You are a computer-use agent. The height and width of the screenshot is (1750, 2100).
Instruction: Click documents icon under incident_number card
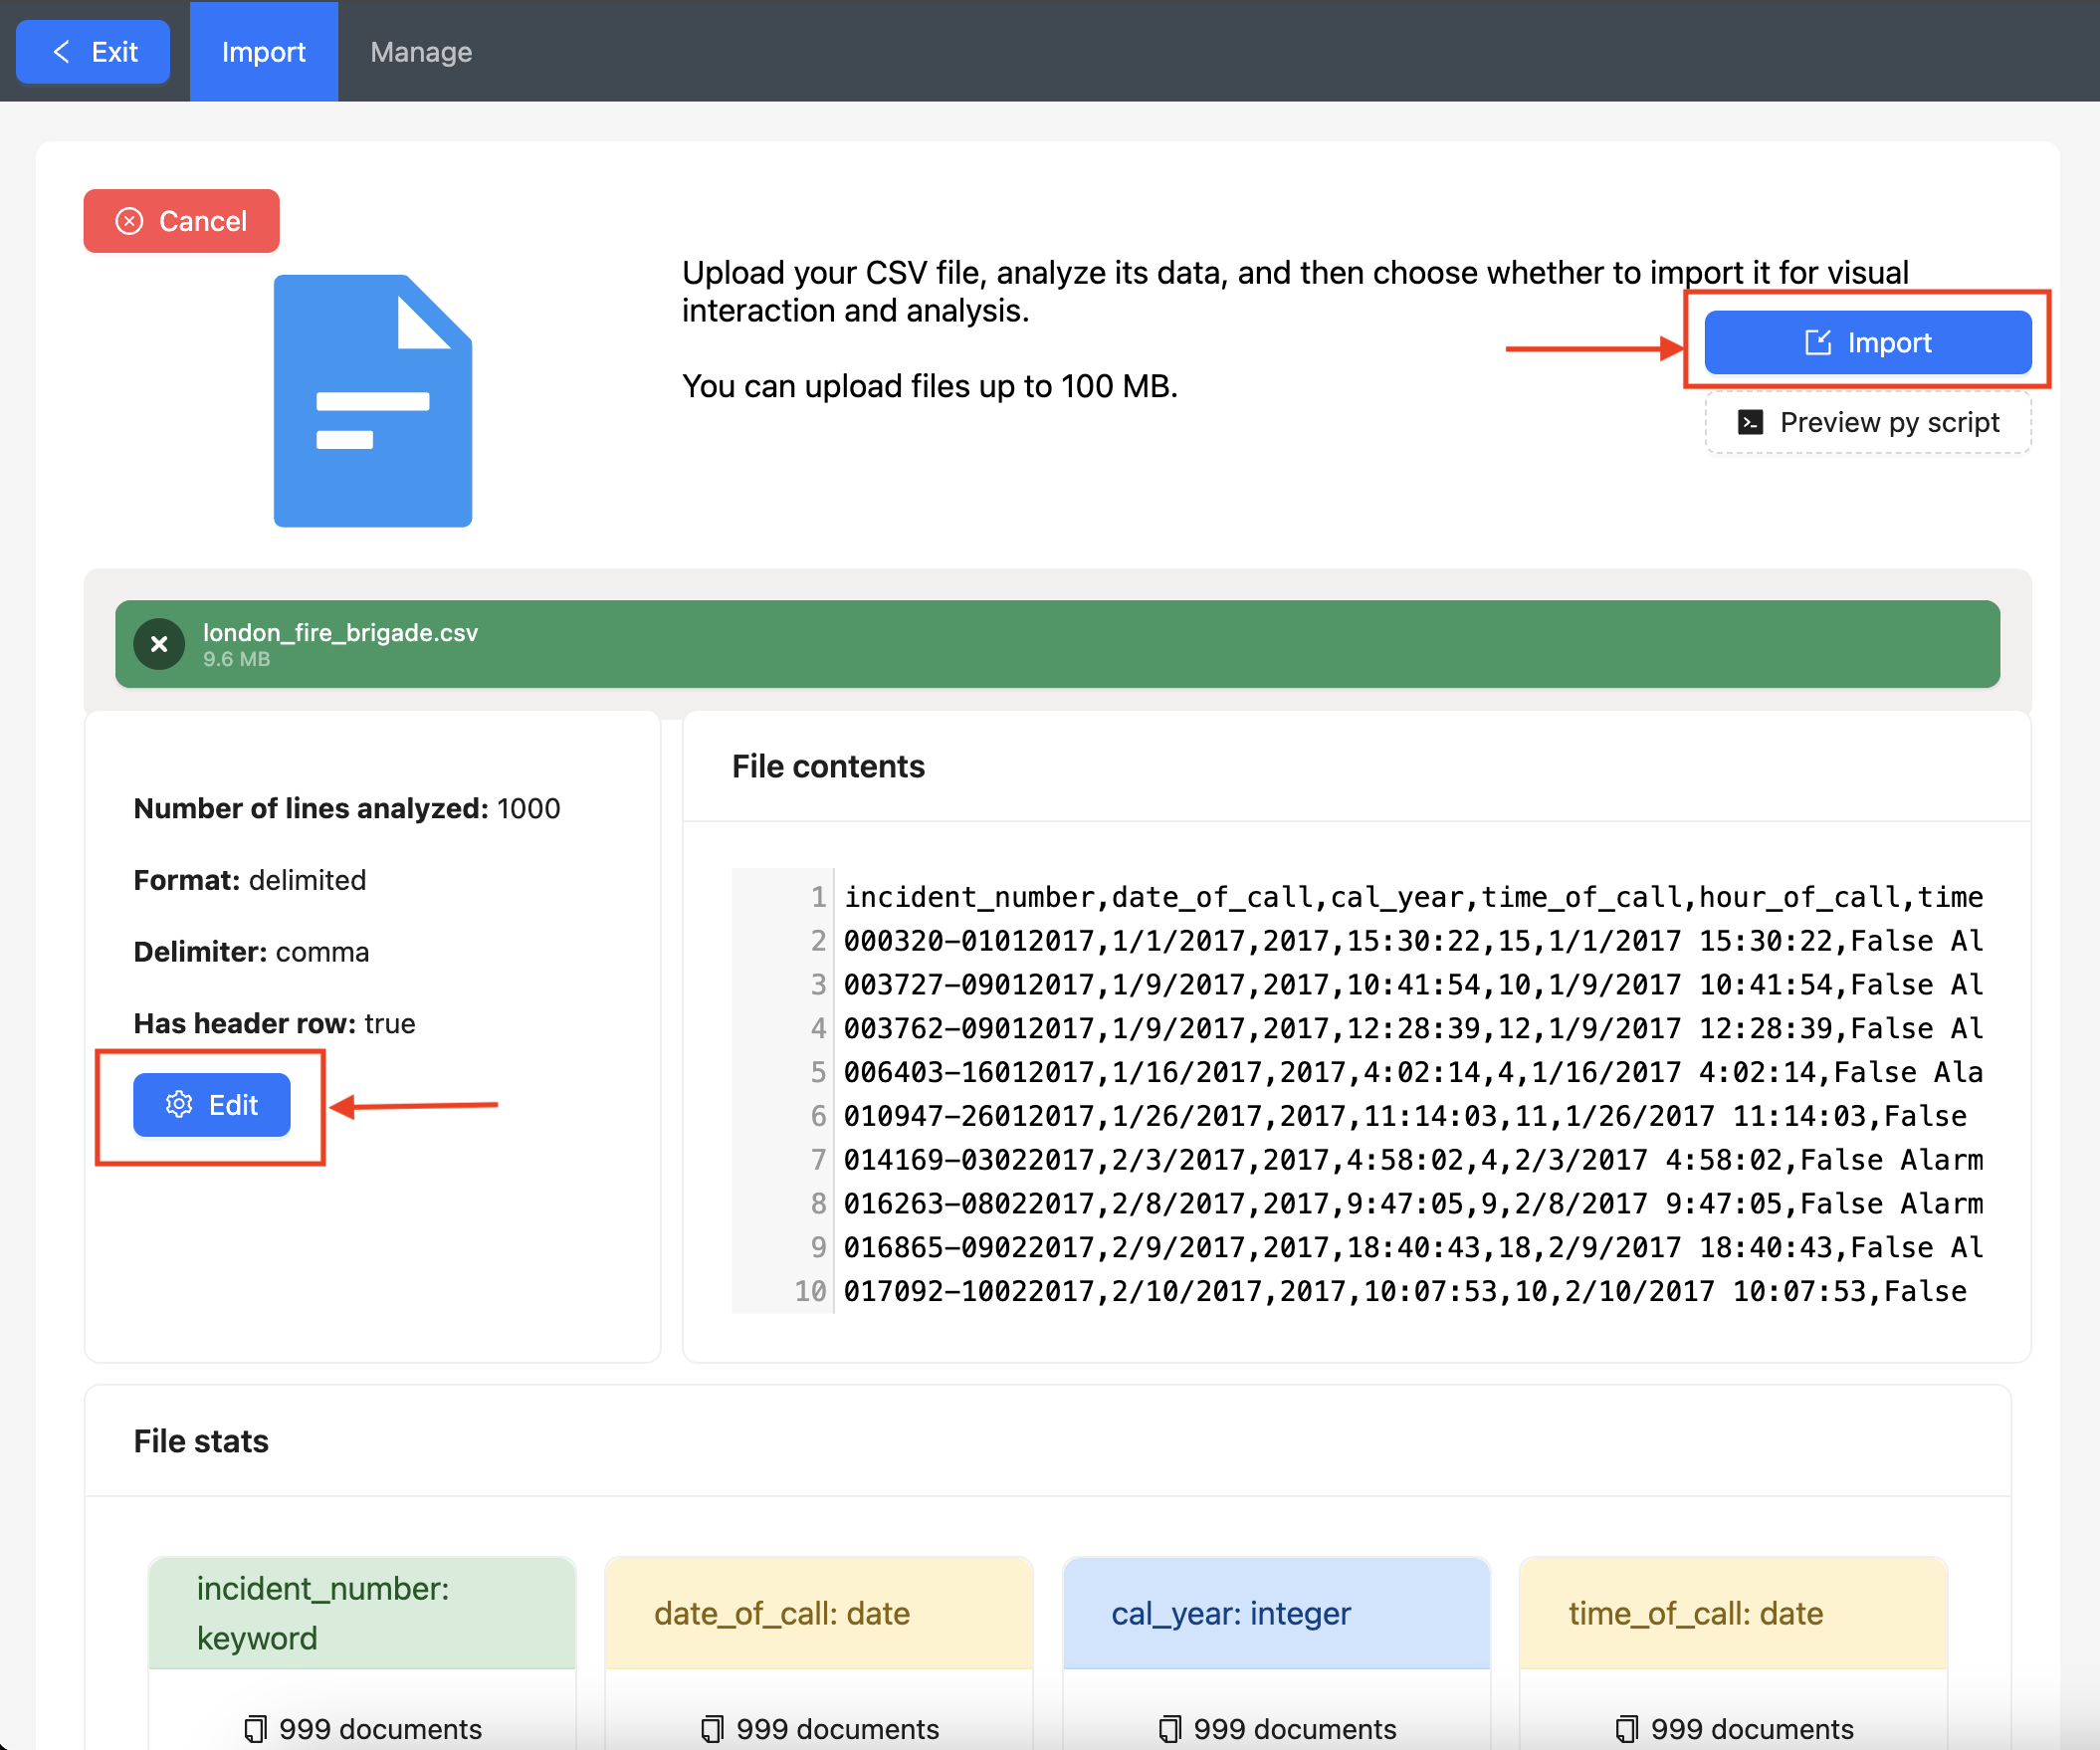click(x=256, y=1728)
